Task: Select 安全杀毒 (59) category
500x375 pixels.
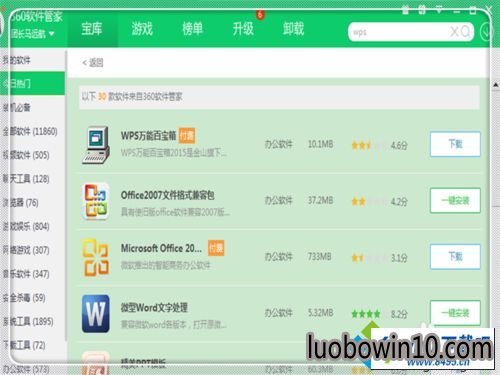Action: 32,298
